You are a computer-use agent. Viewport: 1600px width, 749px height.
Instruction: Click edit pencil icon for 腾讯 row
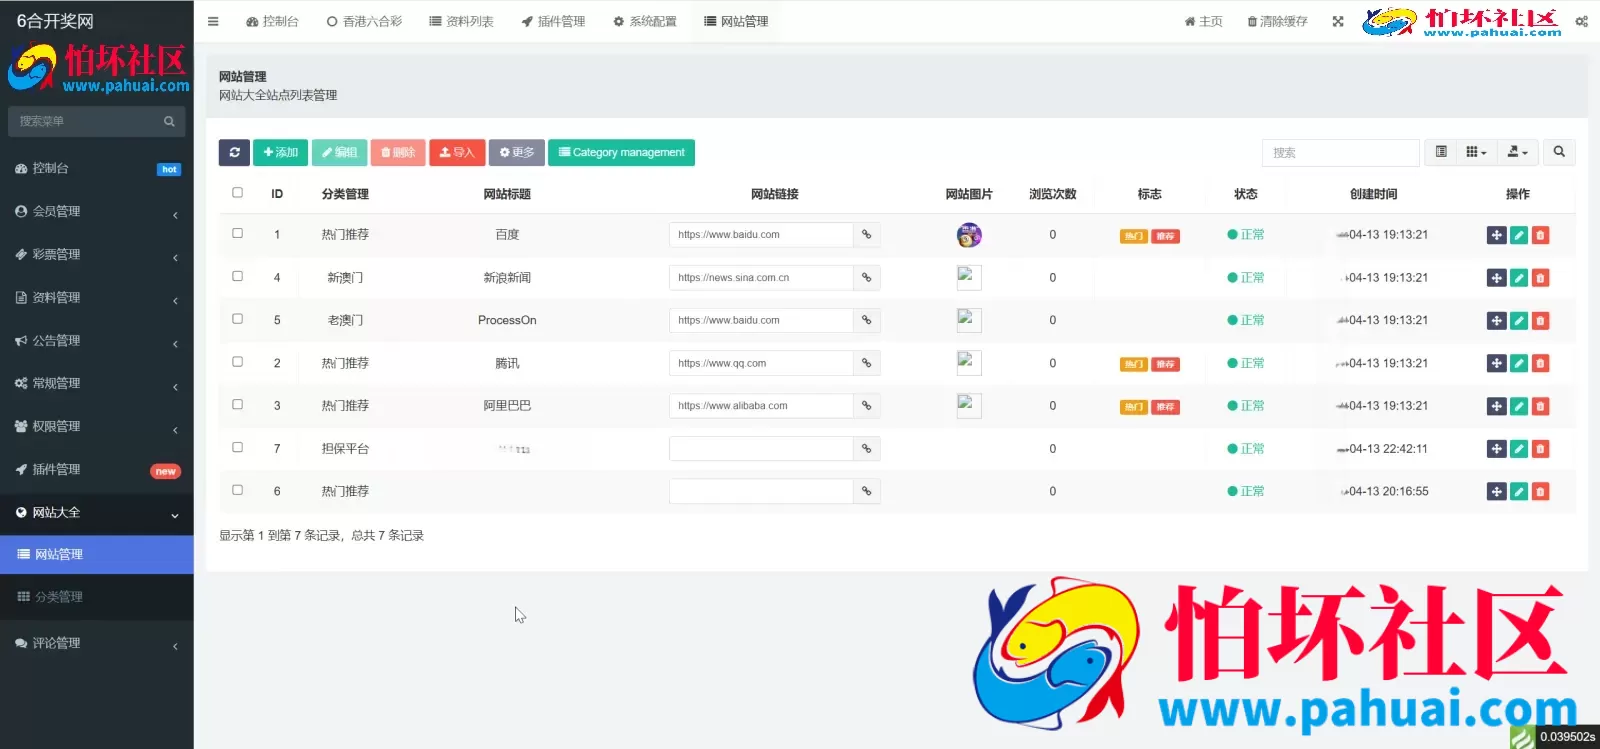coord(1519,363)
